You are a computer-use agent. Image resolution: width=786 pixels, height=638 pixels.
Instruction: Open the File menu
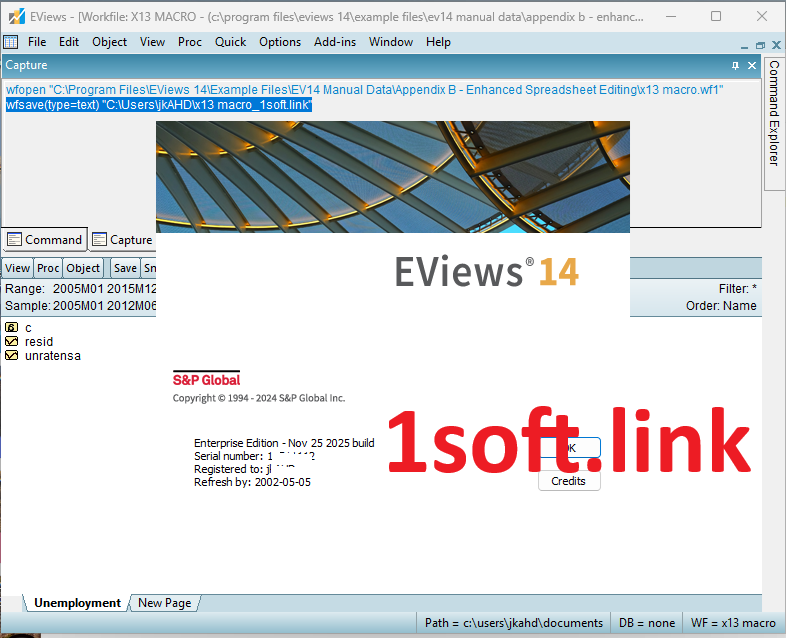37,42
